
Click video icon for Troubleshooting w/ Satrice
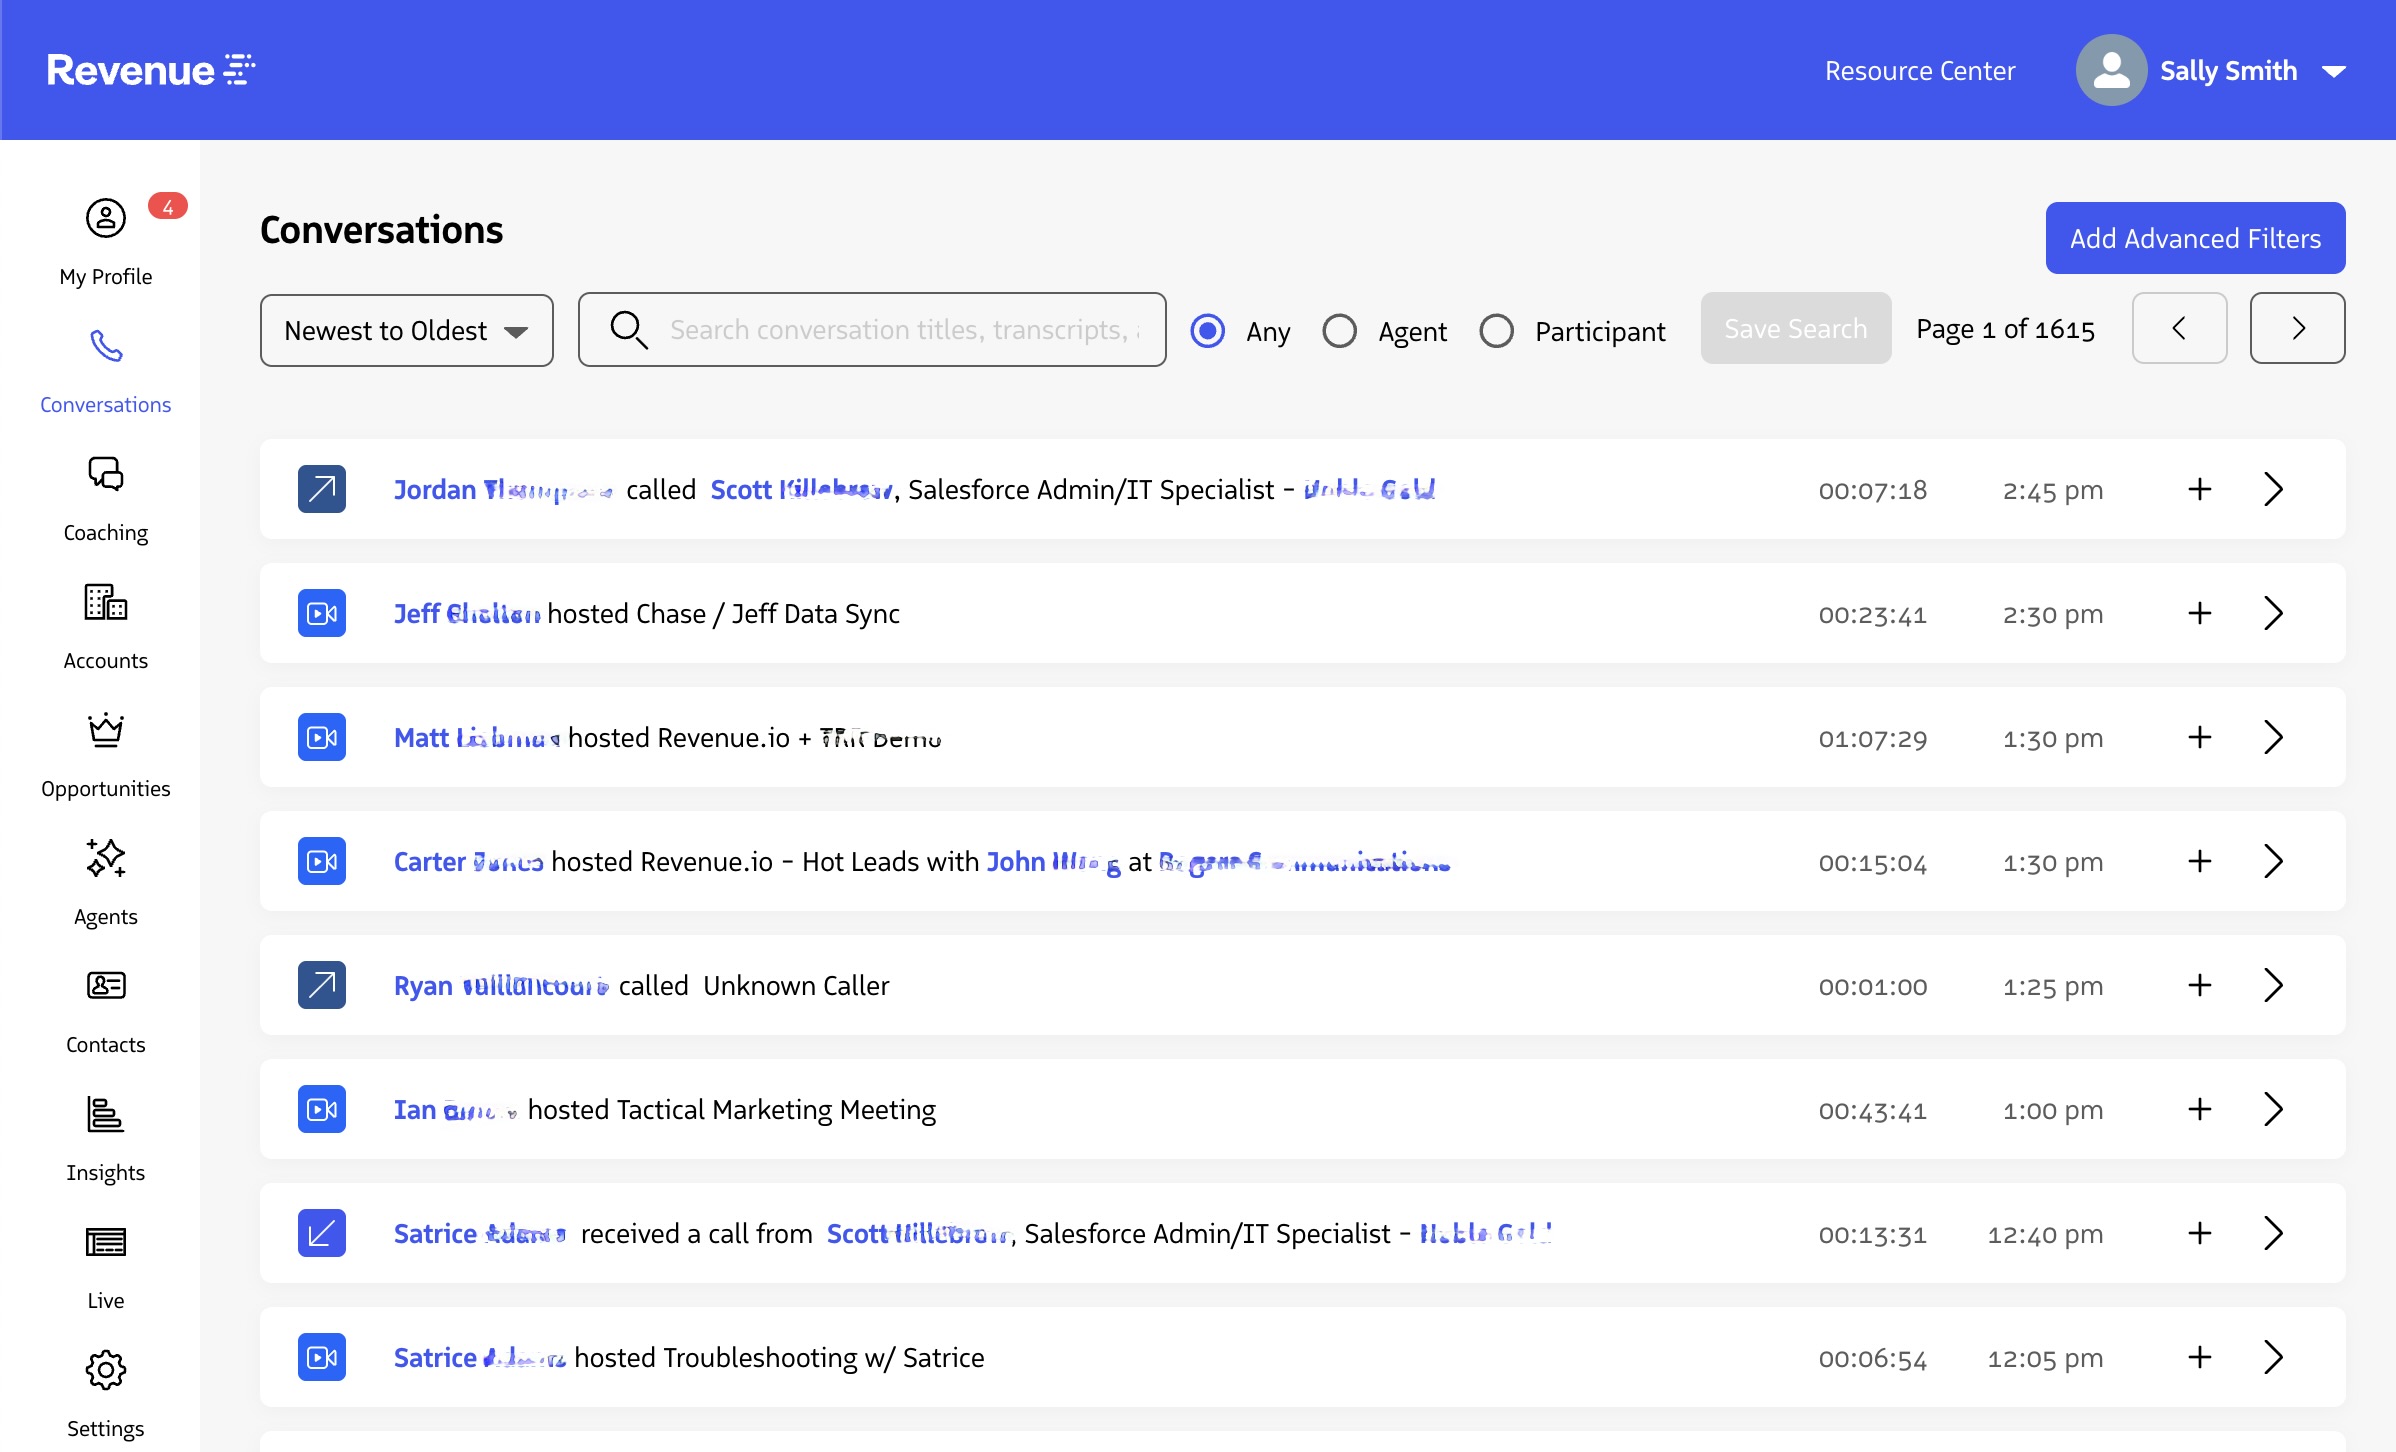322,1357
